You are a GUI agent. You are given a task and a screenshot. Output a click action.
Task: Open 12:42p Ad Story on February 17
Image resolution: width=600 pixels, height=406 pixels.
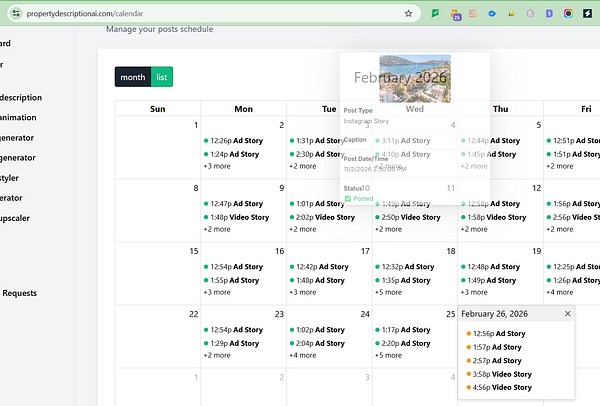[319, 267]
